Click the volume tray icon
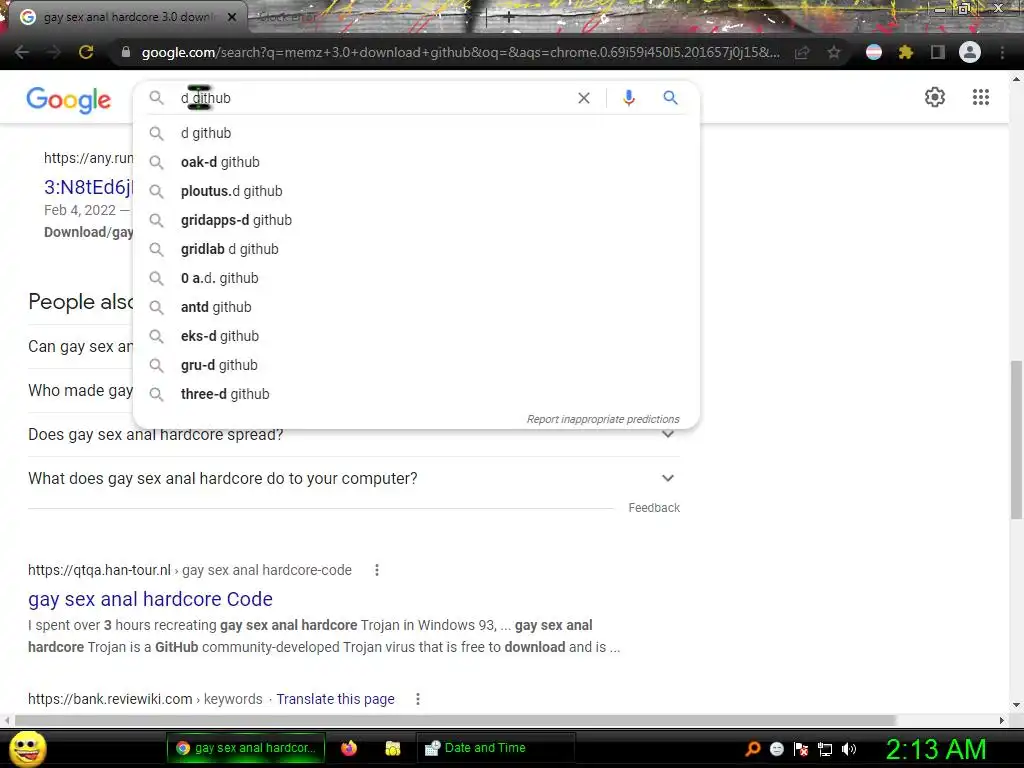This screenshot has width=1024, height=768. pos(848,749)
